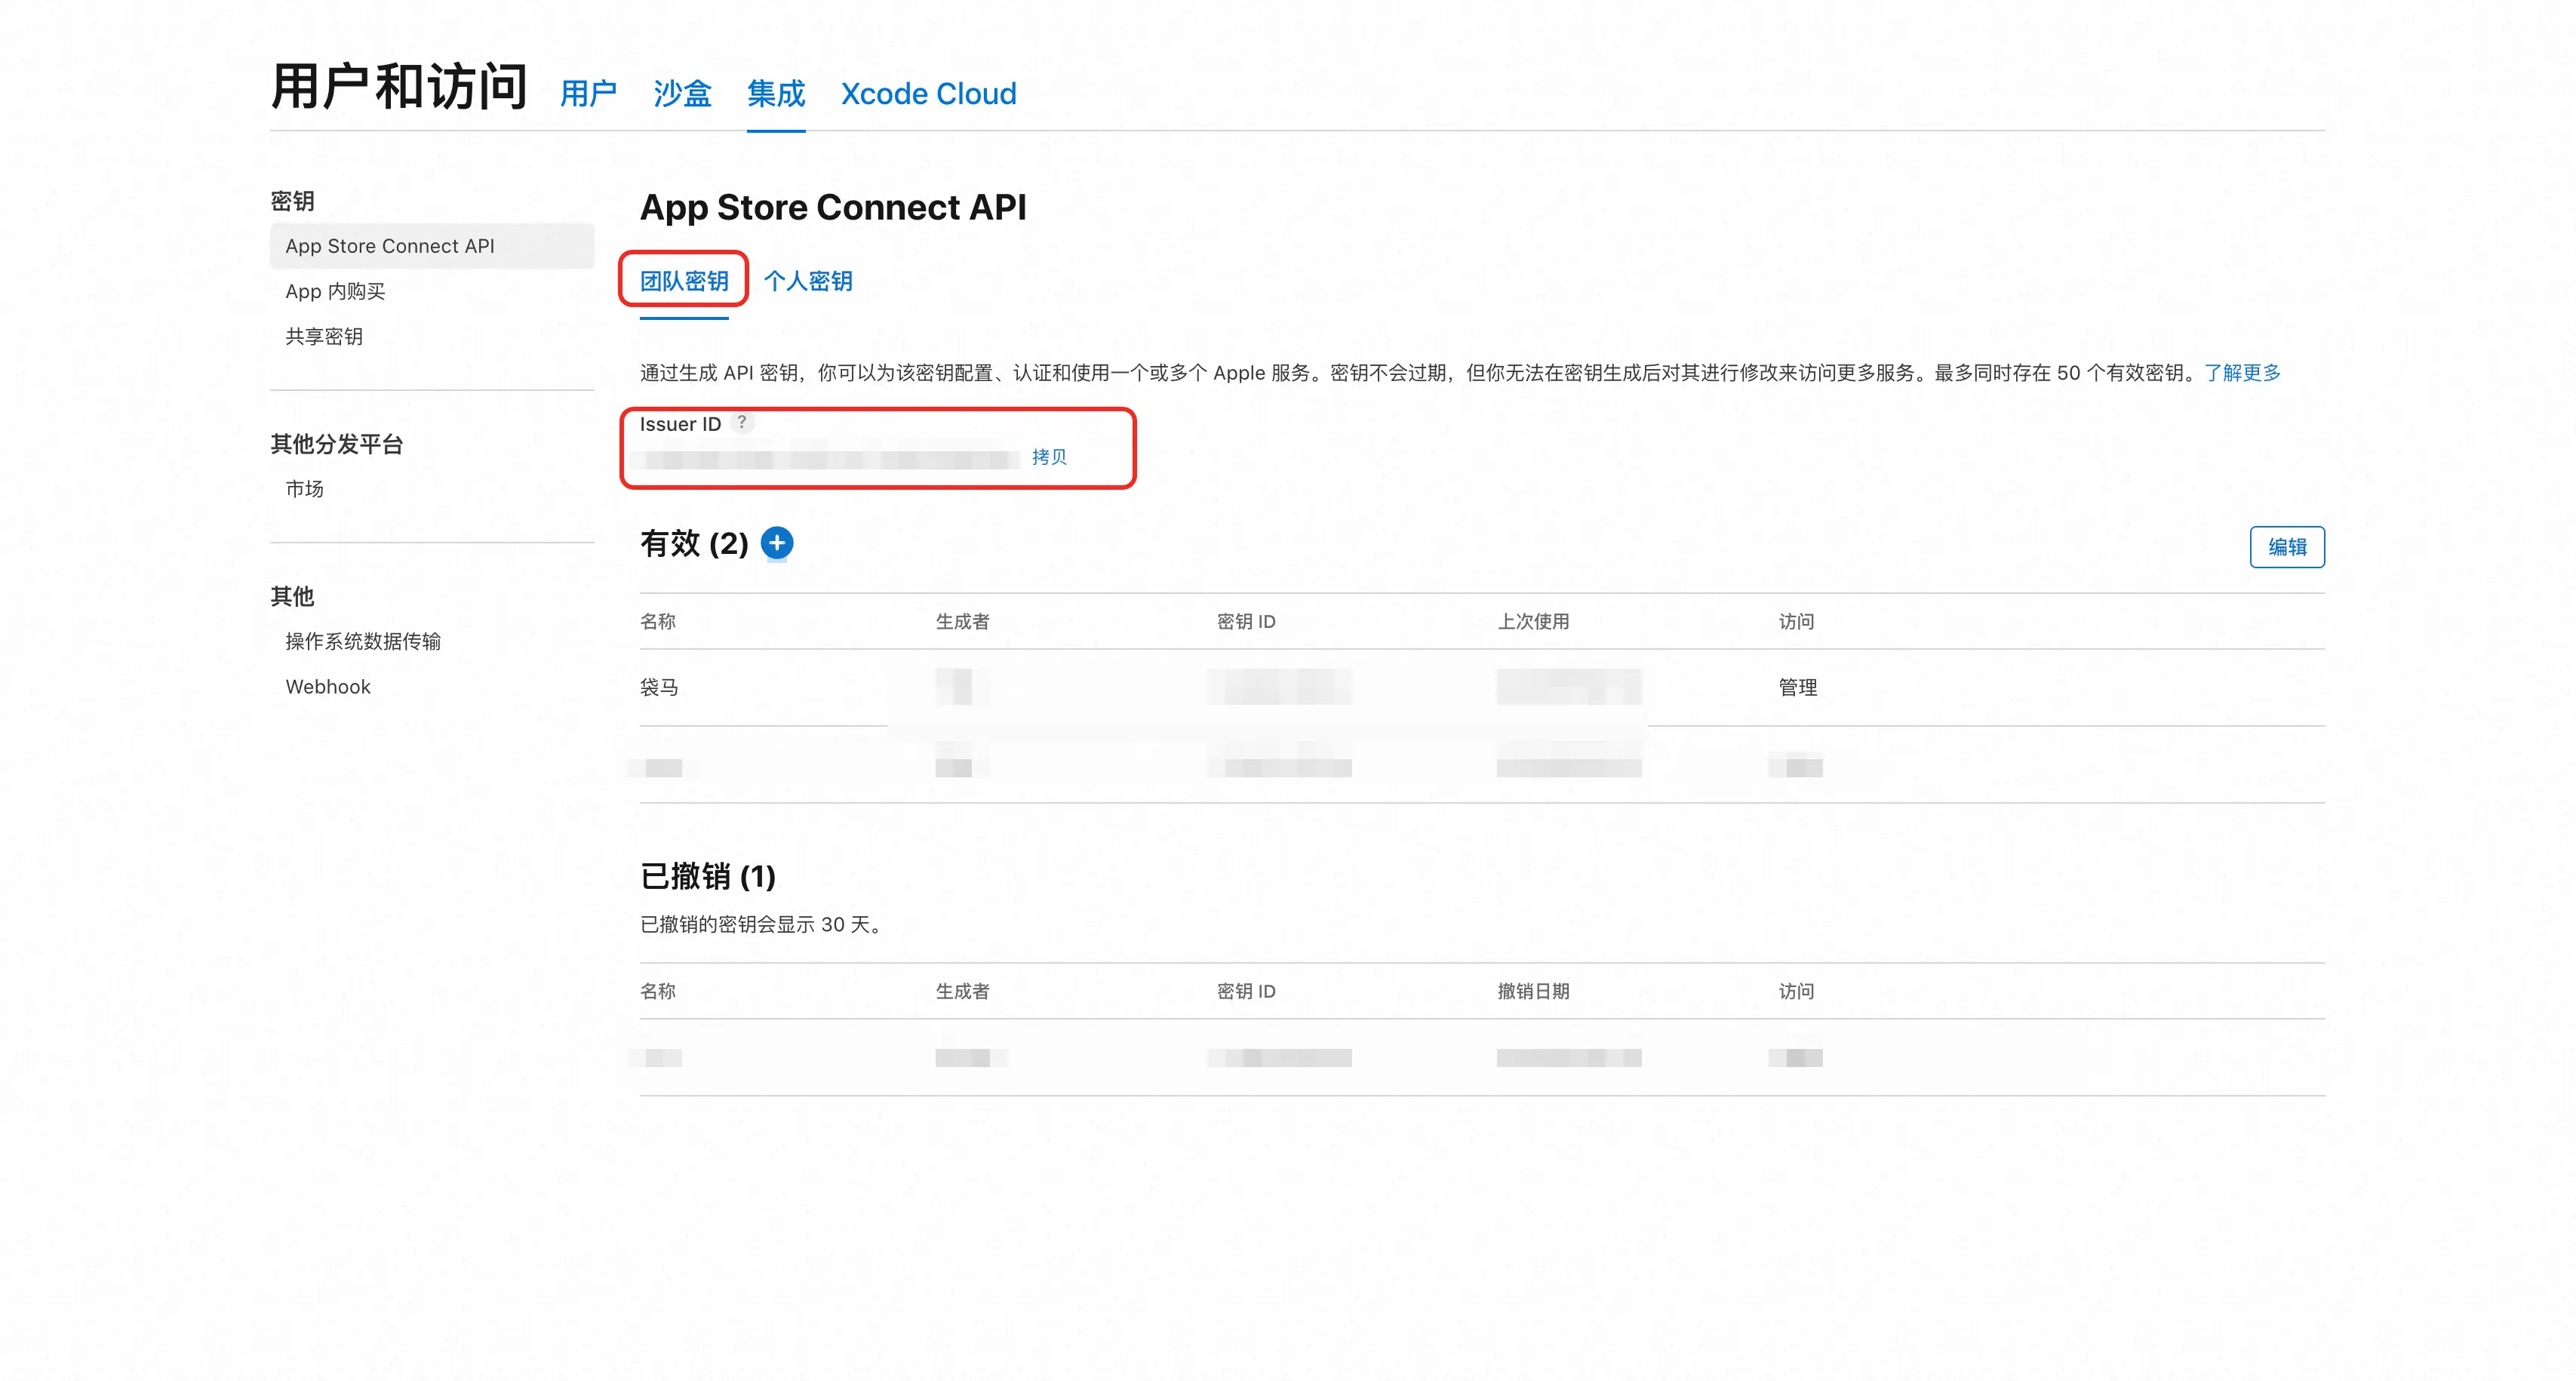Viewport: 2576px width, 1381px height.
Task: Open 市场 under 其他分发平台
Action: [304, 489]
